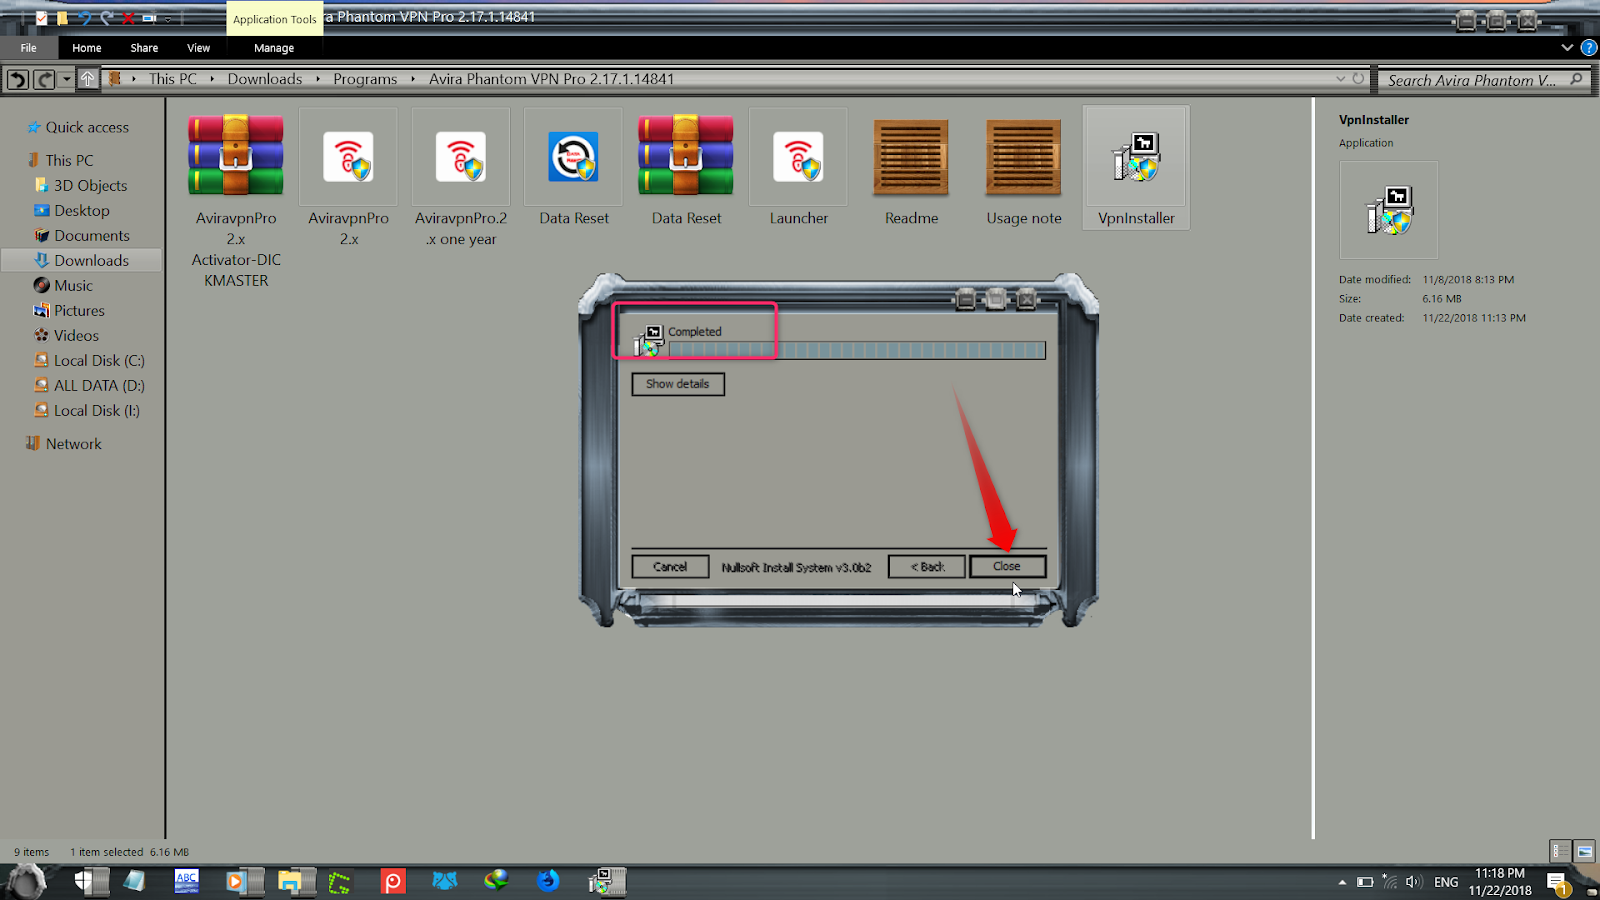This screenshot has width=1600, height=900.
Task: Click the quick access Properties checkmark icon
Action: 41,18
